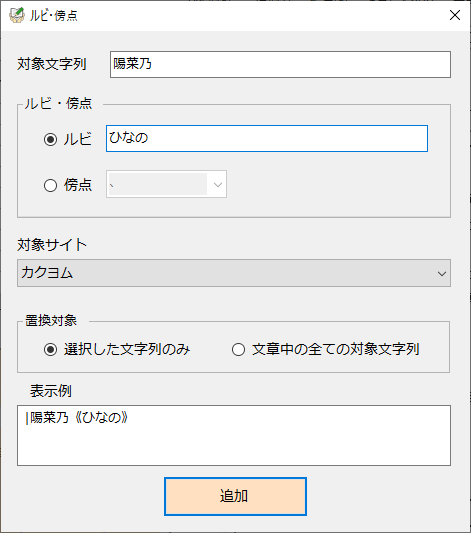The image size is (471, 533).
Task: Click the 表示例 preview text box
Action: (234, 435)
